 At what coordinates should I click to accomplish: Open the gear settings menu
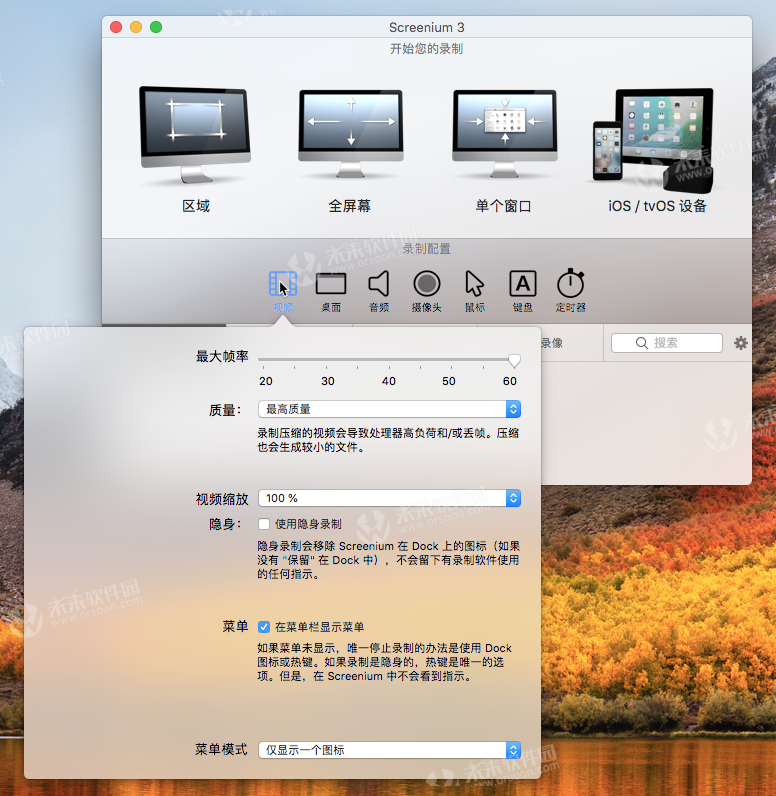[x=741, y=343]
